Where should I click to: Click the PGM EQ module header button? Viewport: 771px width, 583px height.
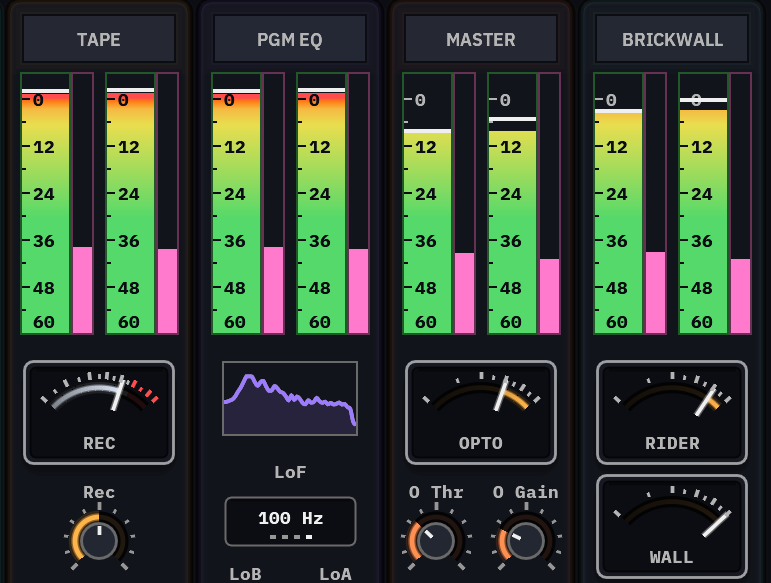pos(290,39)
